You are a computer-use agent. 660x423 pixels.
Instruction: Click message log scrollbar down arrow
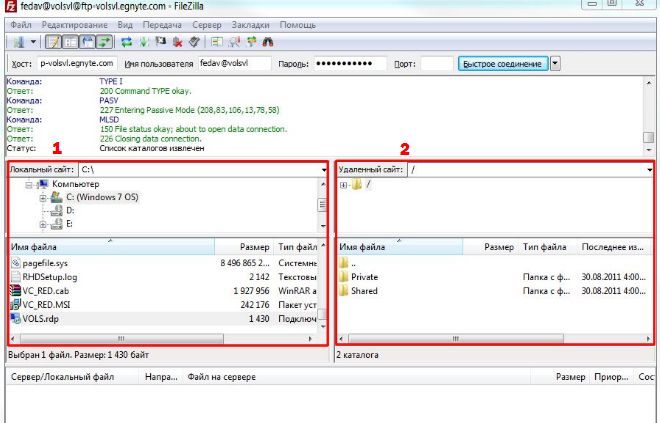pyautogui.click(x=649, y=149)
